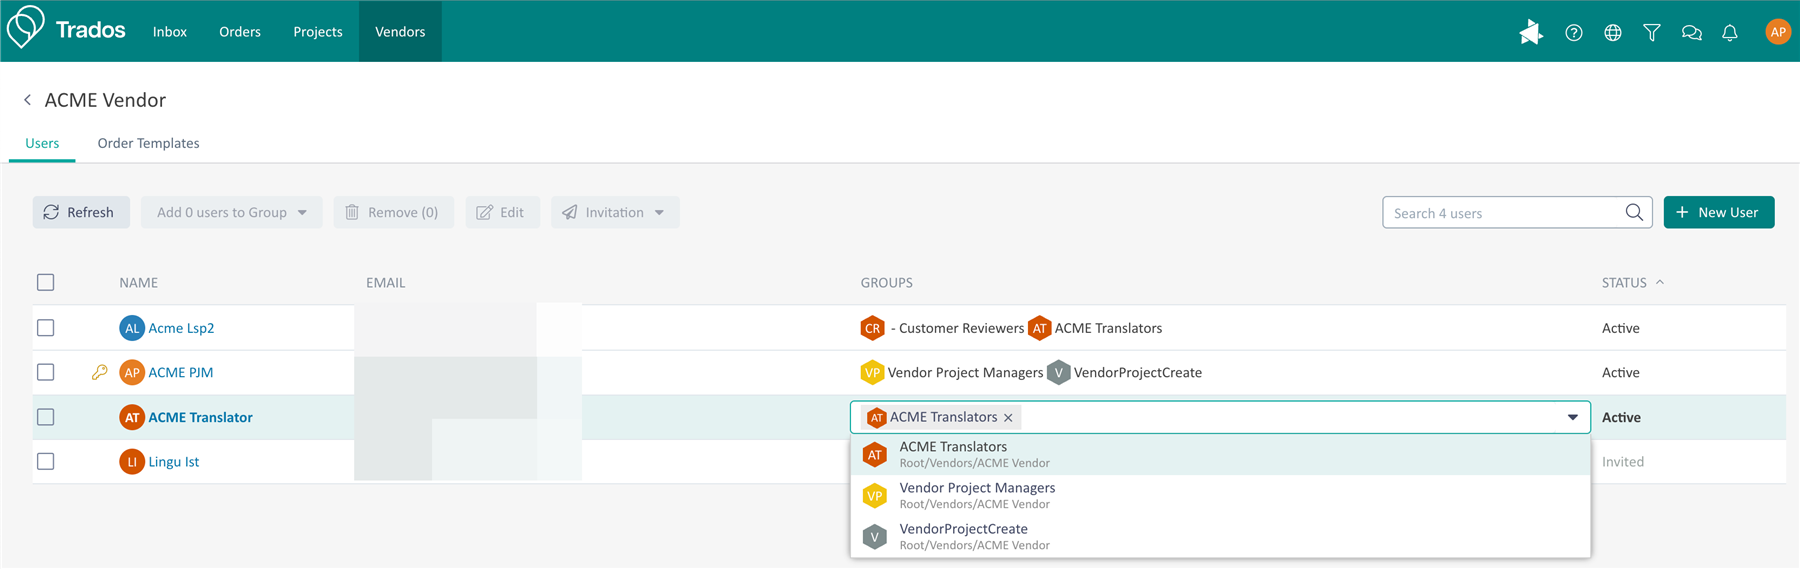Viewport: 1800px width, 569px height.
Task: Open the help question mark icon
Action: click(x=1574, y=33)
